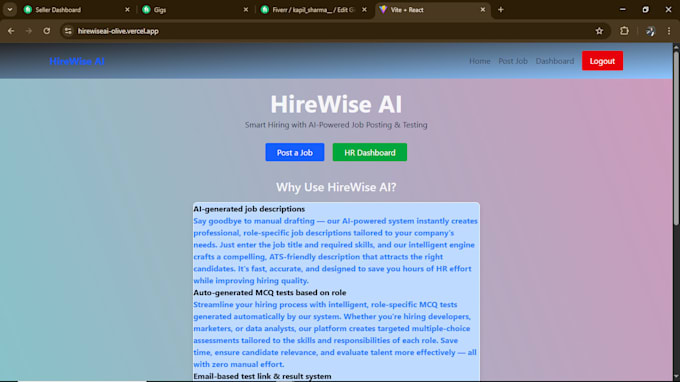Open the browser profile avatar icon
Screen dimensions: 680x382
650,31
